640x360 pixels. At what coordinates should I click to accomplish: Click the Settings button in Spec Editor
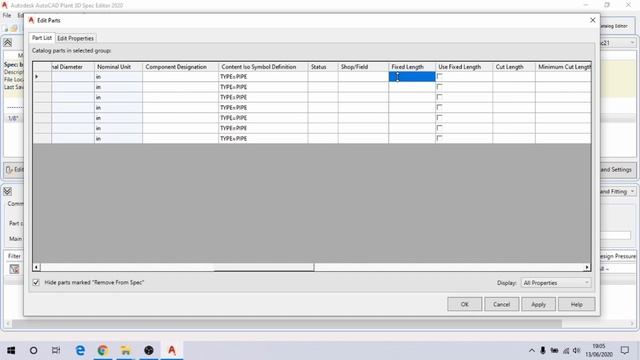[x=618, y=169]
